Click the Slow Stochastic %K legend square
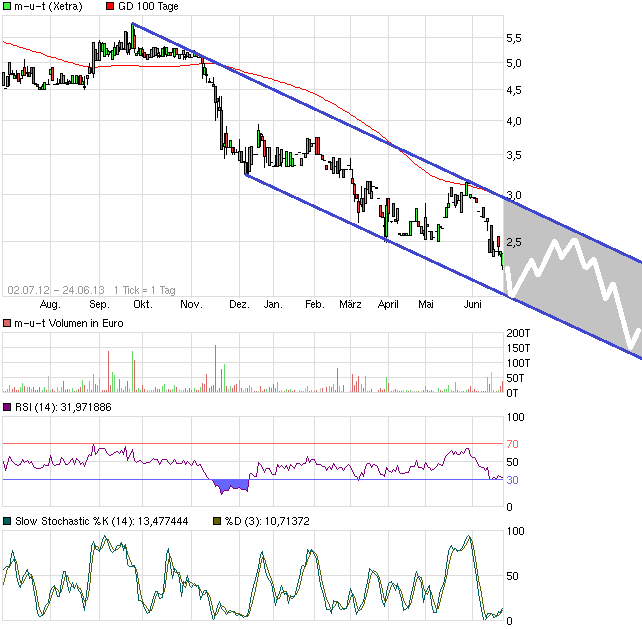 click(8, 522)
